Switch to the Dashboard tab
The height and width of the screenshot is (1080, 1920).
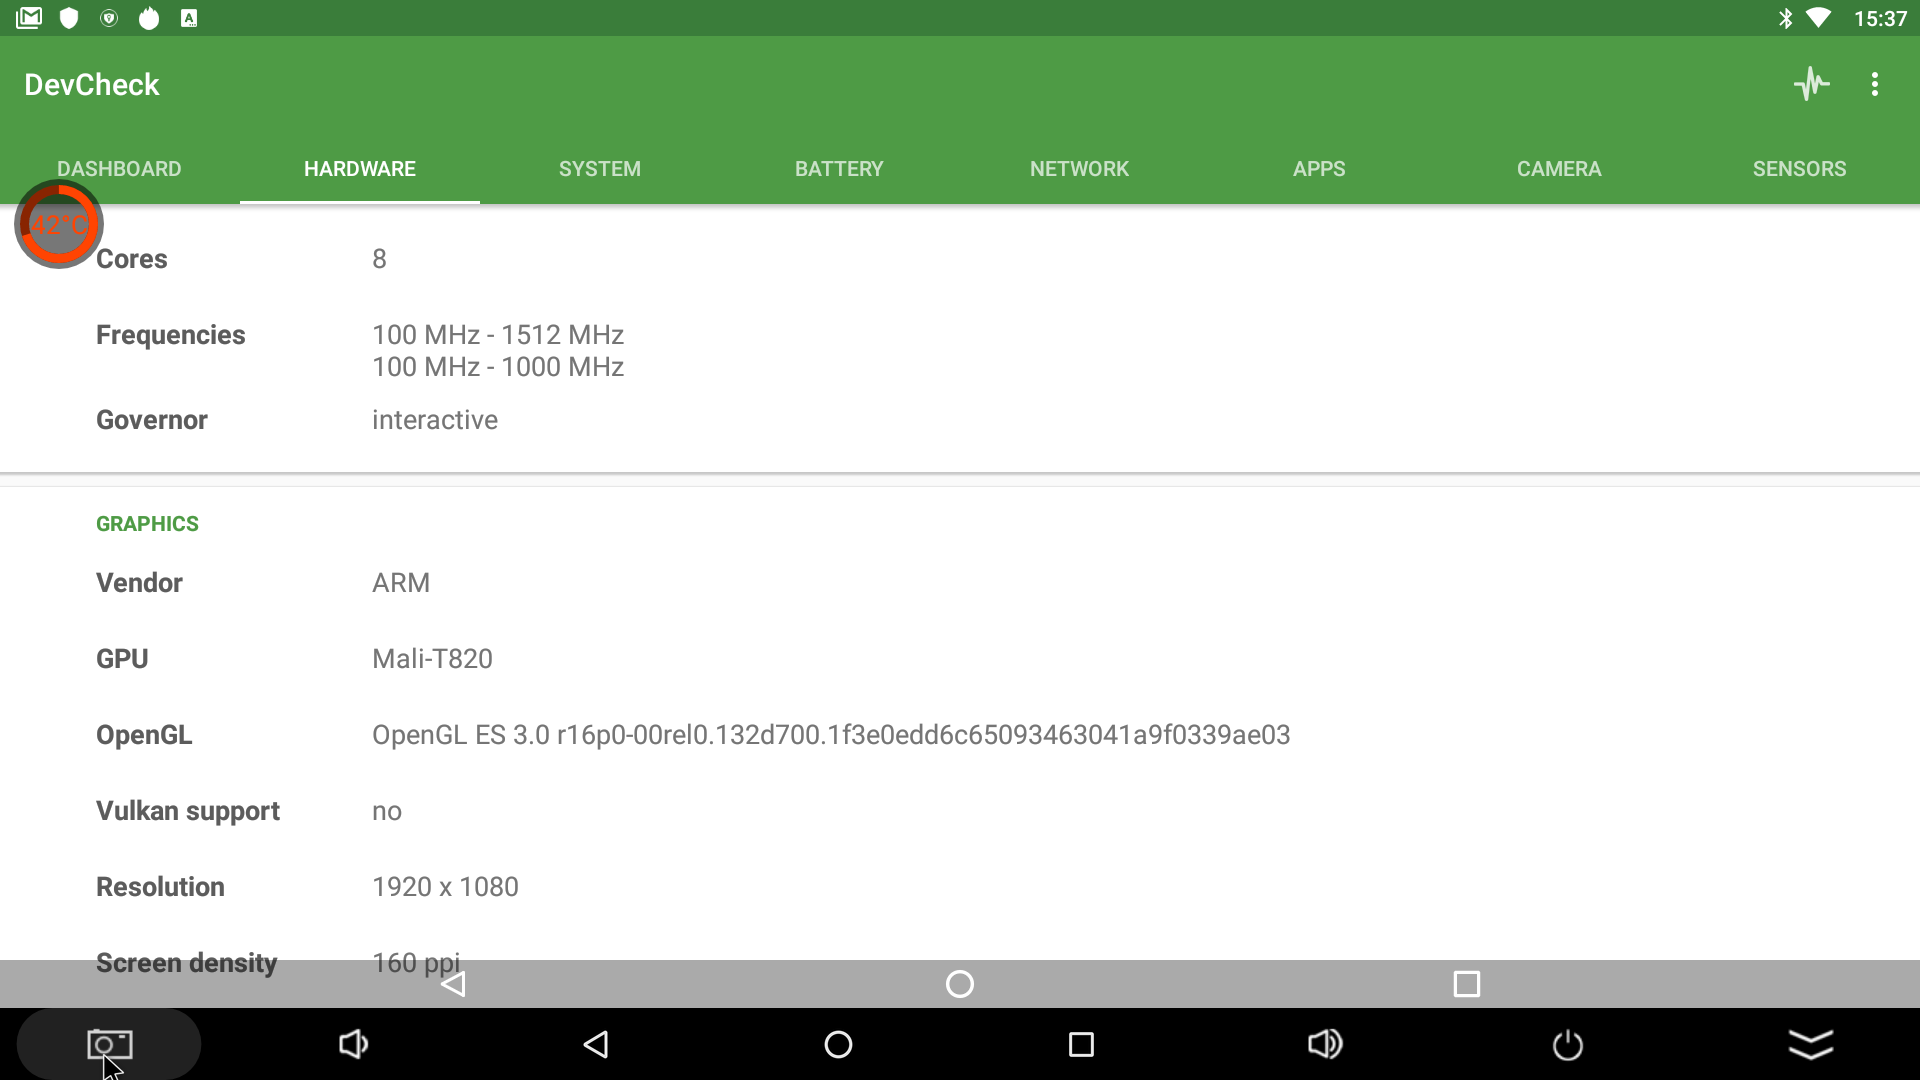[119, 169]
